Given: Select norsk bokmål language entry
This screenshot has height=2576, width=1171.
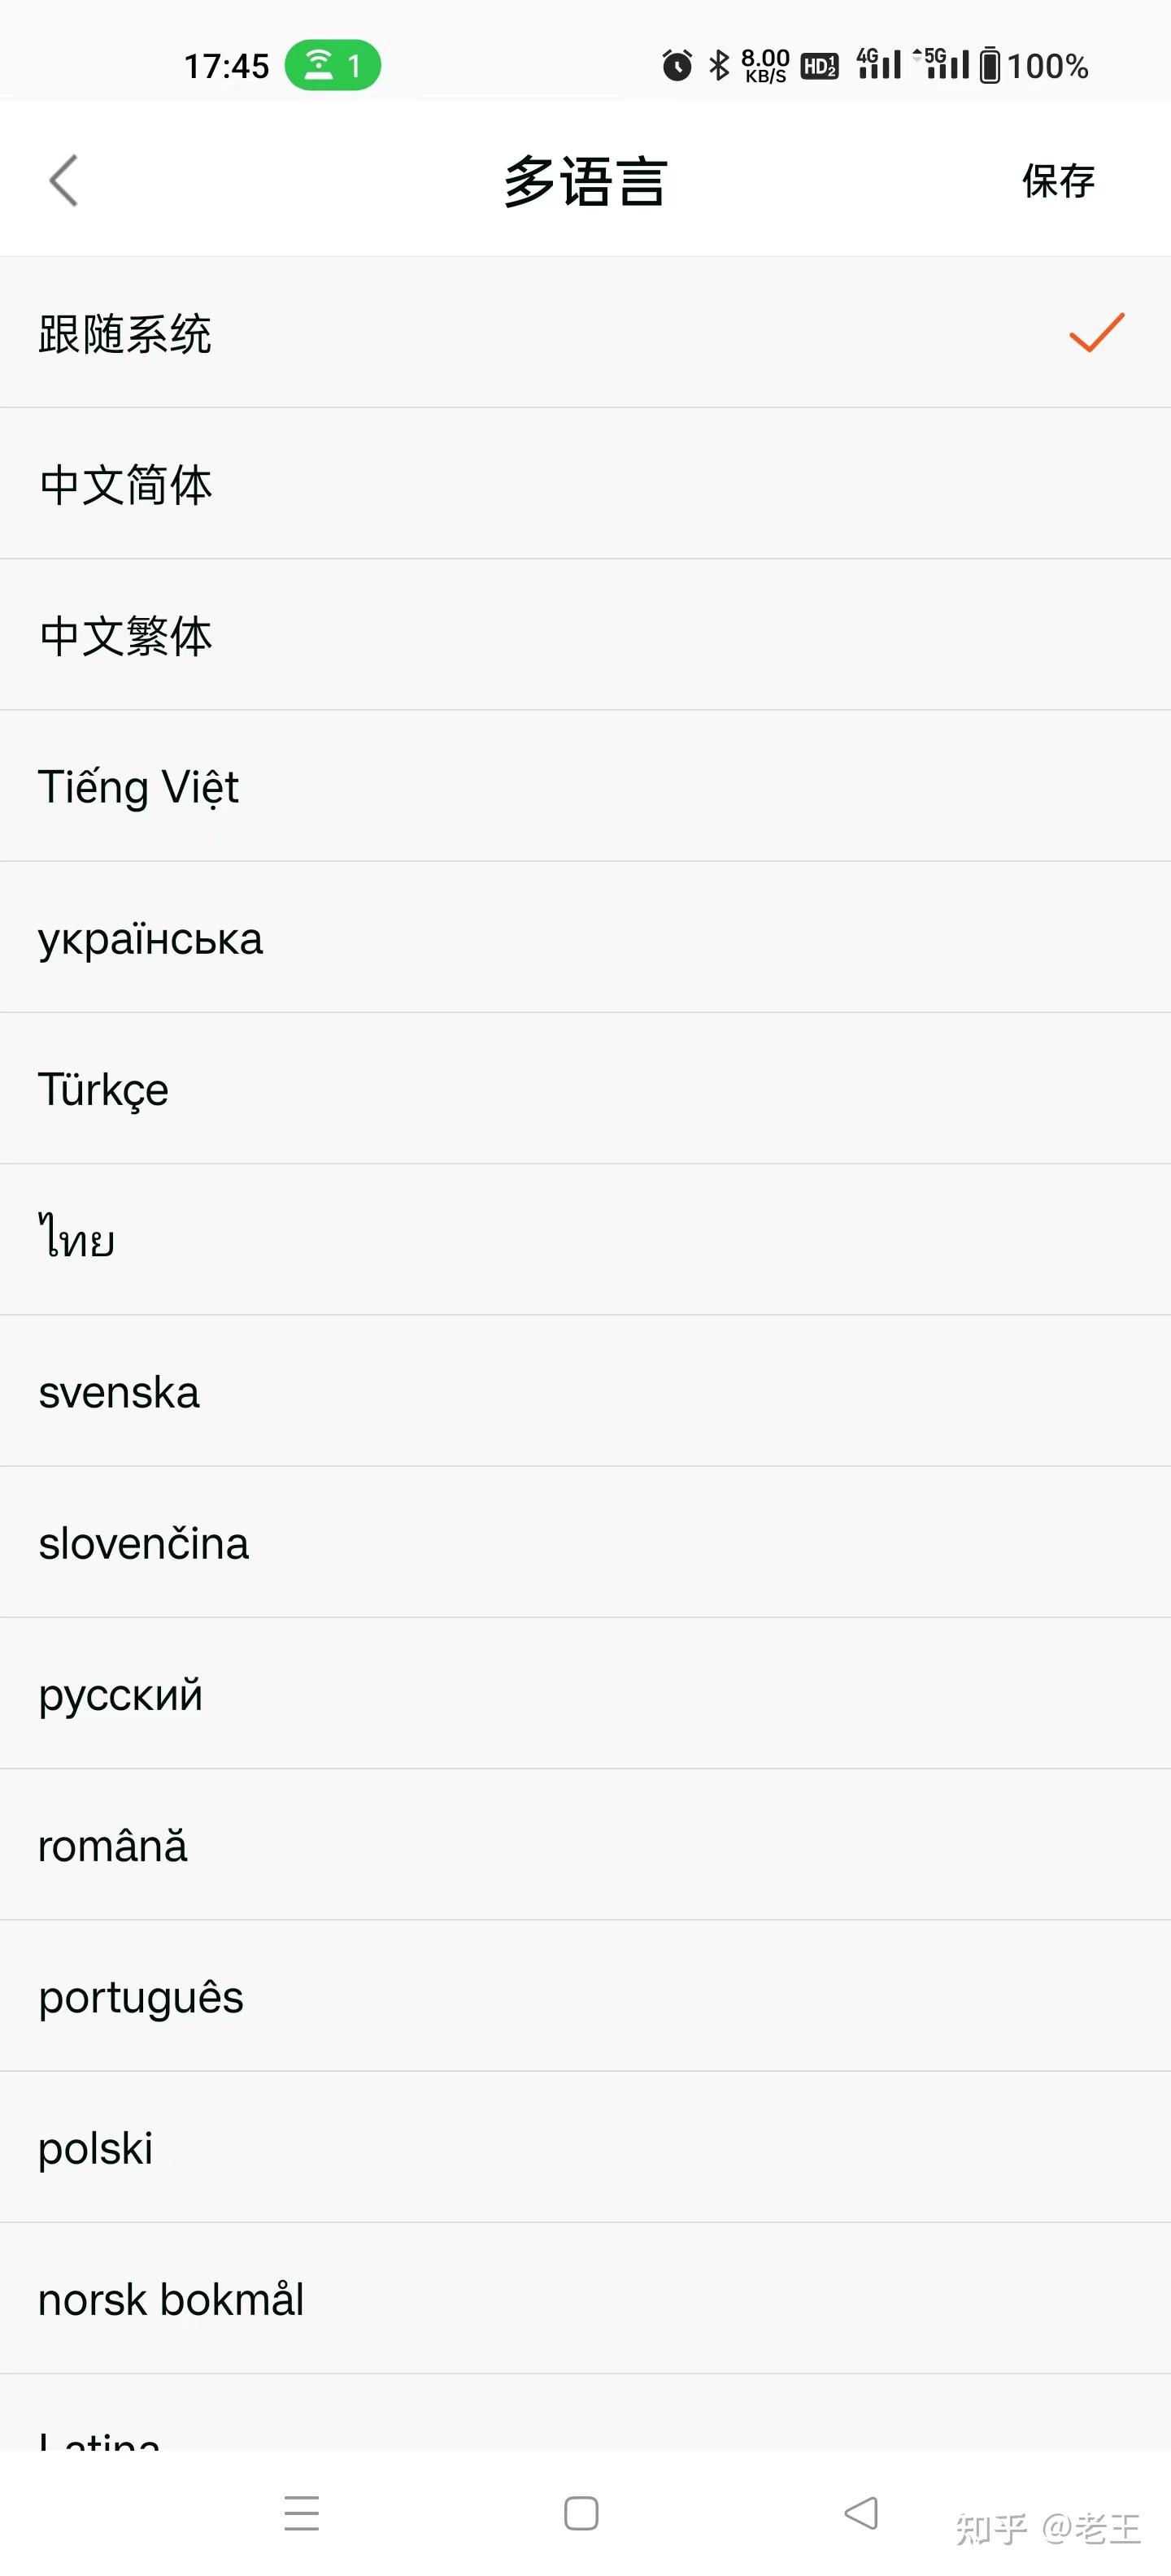Looking at the screenshot, I should [171, 2299].
